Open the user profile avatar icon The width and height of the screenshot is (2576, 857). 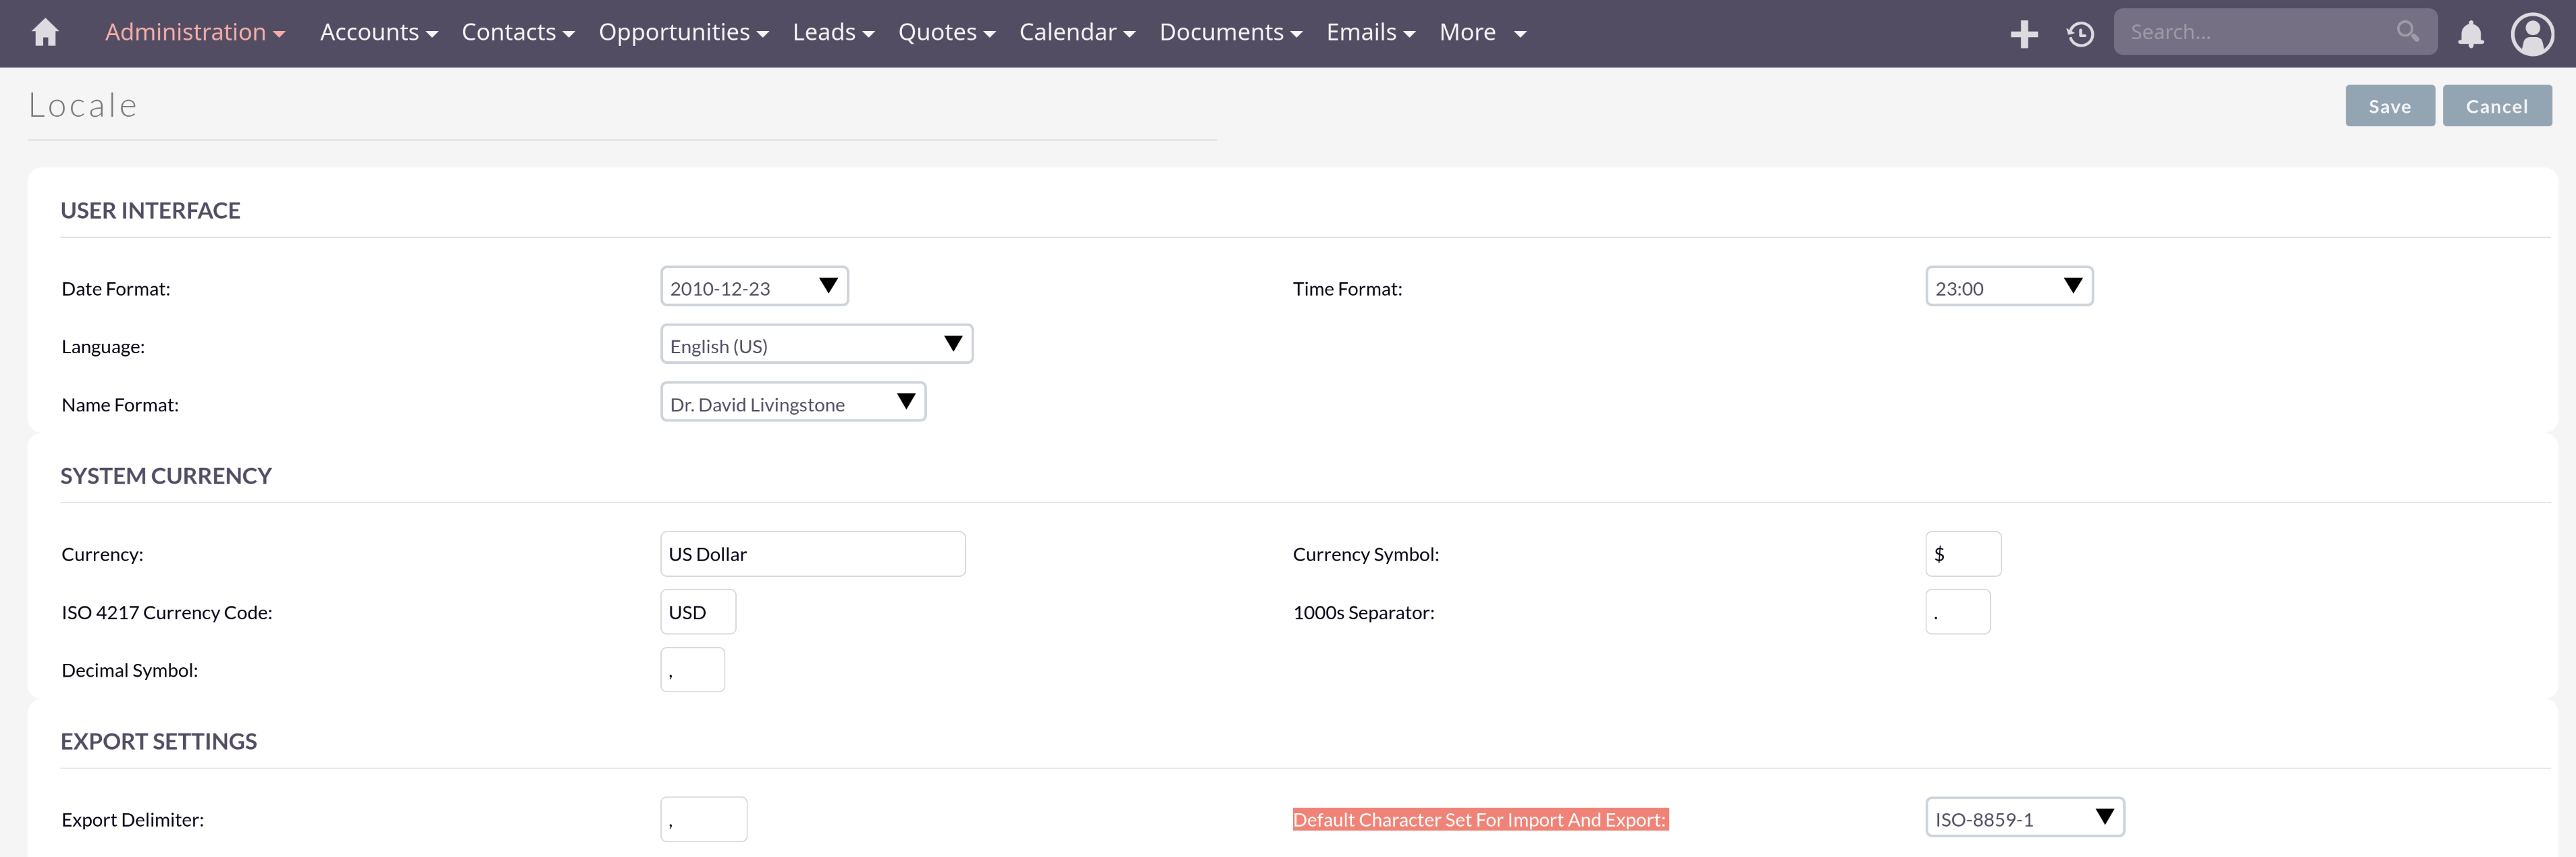coord(2531,34)
